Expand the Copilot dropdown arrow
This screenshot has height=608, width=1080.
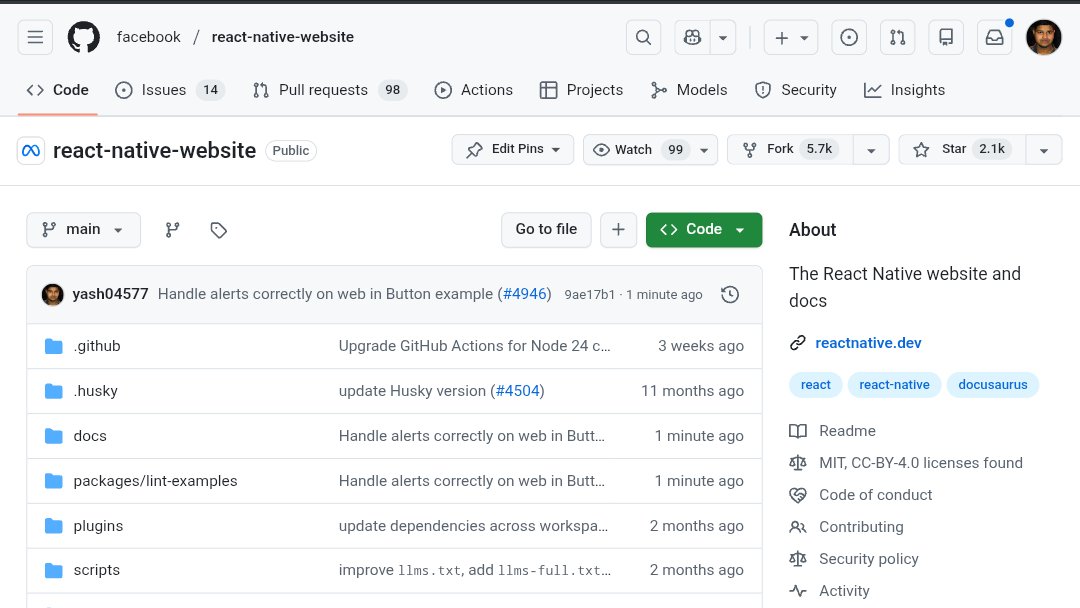[723, 37]
